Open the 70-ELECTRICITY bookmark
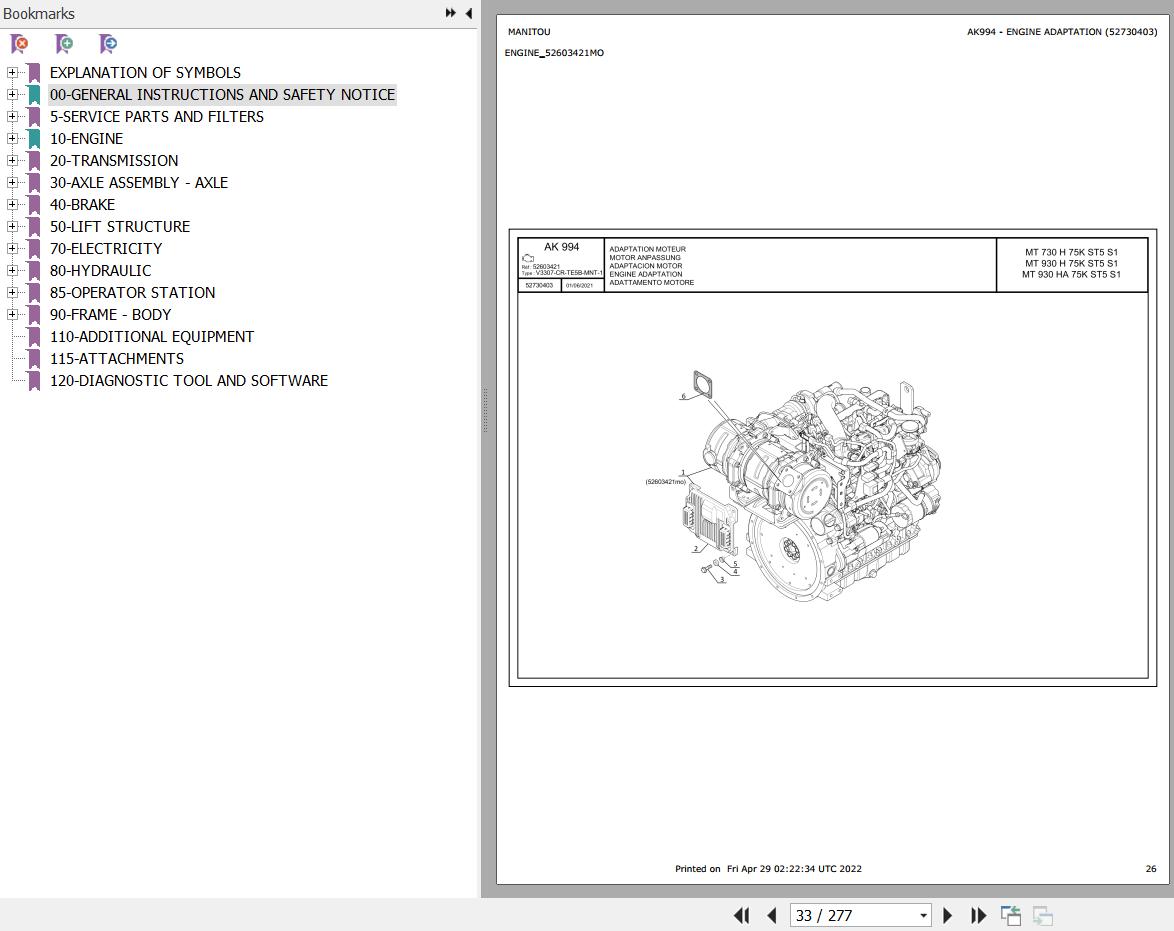The image size is (1174, 931). point(106,249)
